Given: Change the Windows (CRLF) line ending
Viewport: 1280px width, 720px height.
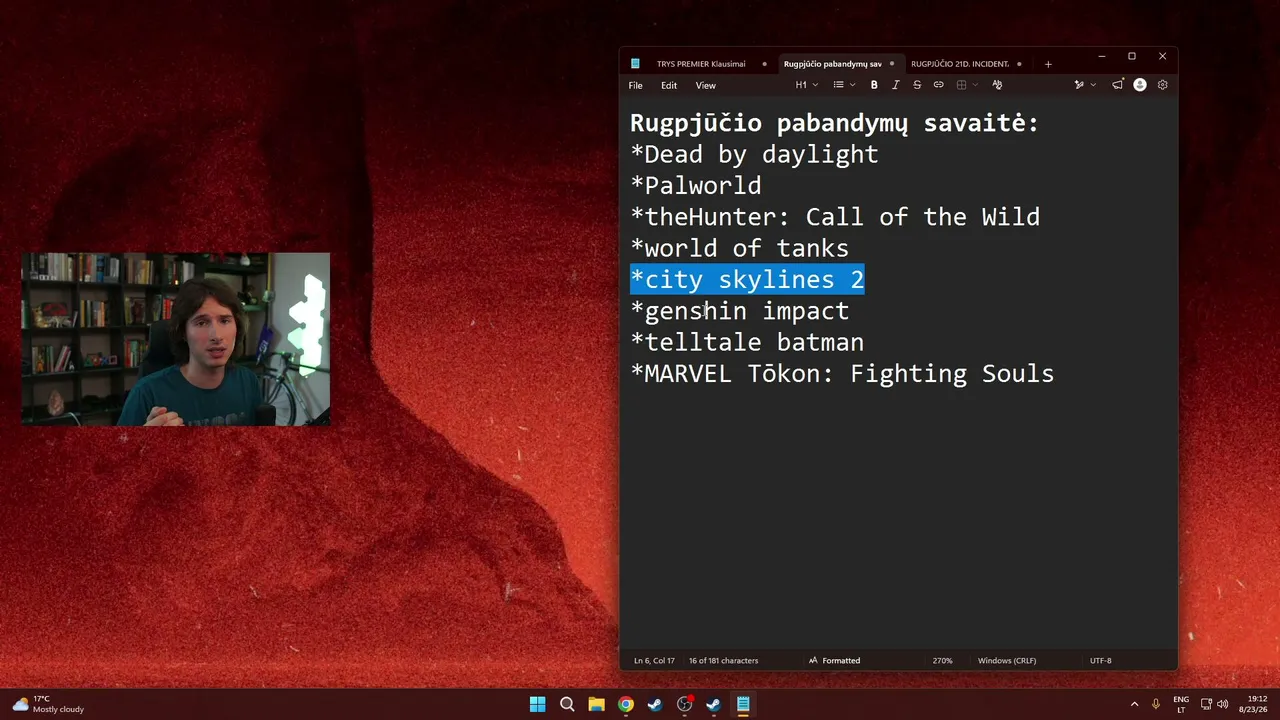Looking at the screenshot, I should click(1008, 661).
